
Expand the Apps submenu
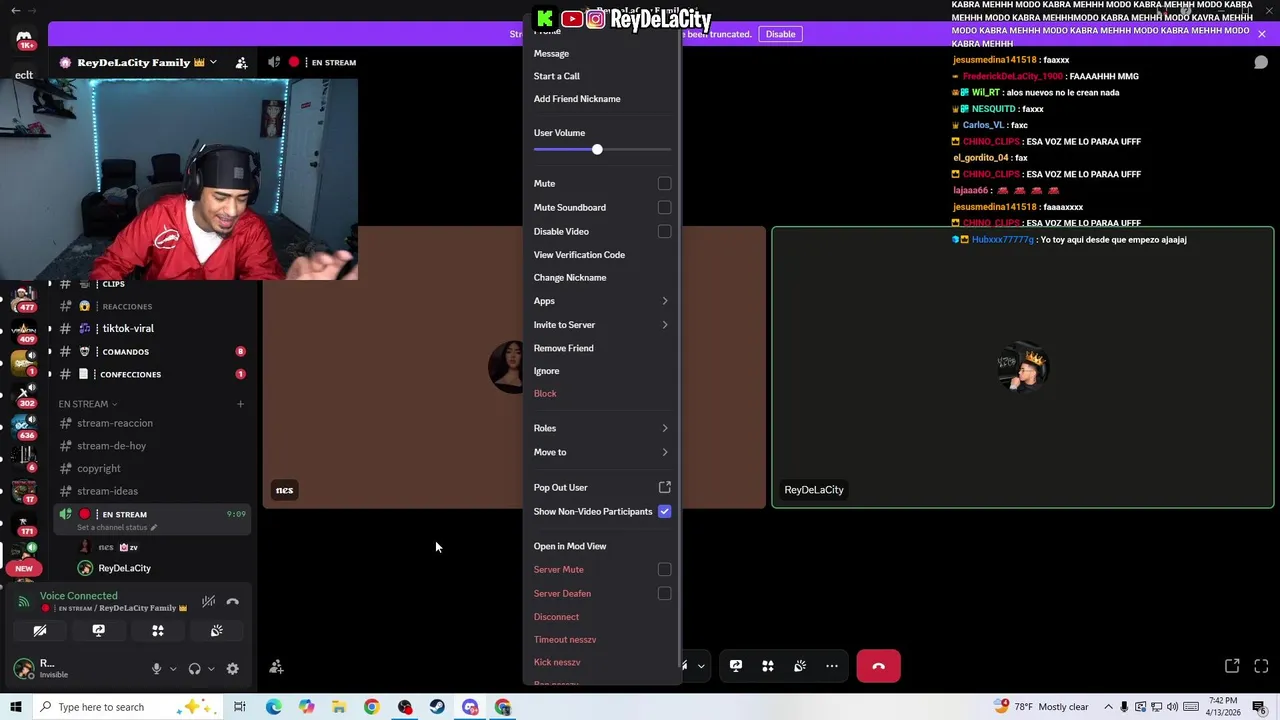602,301
